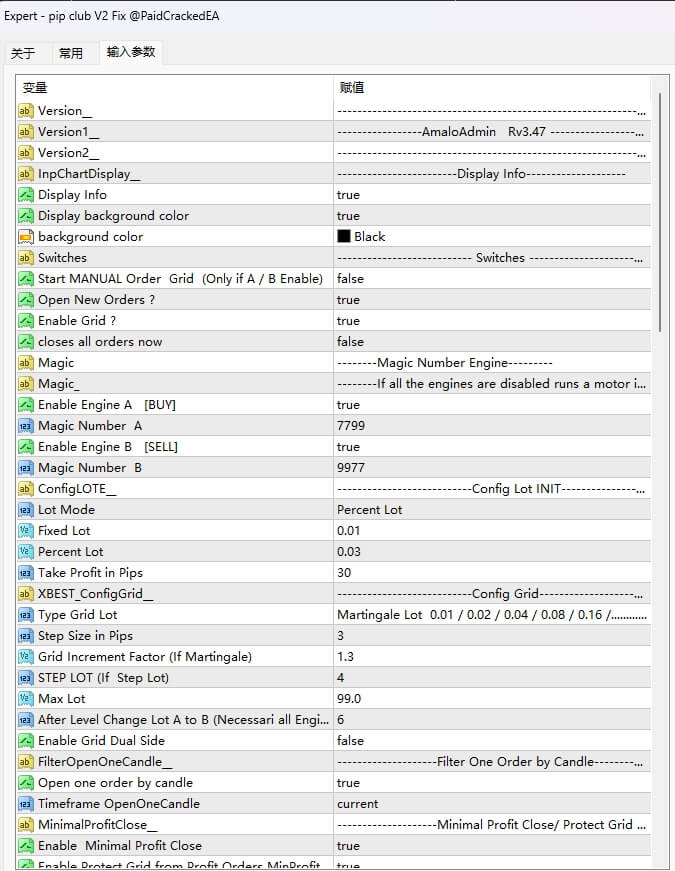Open the Lot Mode Percent Lot dropdown
Screen dimensions: 675x871
click(492, 510)
